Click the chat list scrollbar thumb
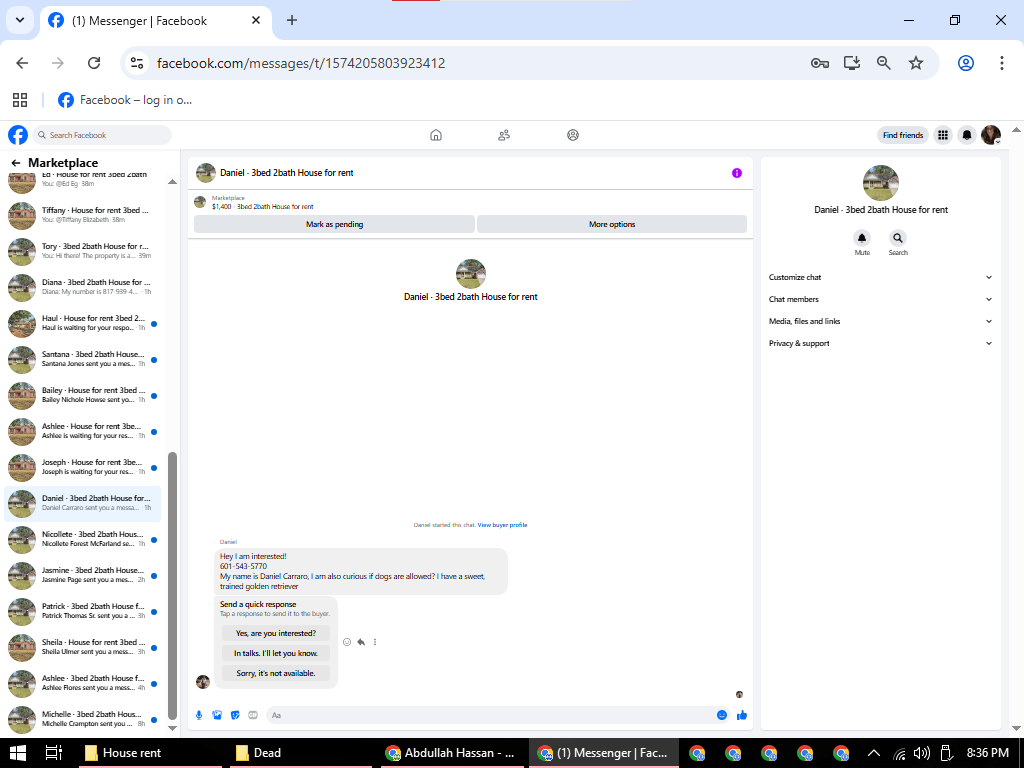The width and height of the screenshot is (1024, 768). (172, 585)
